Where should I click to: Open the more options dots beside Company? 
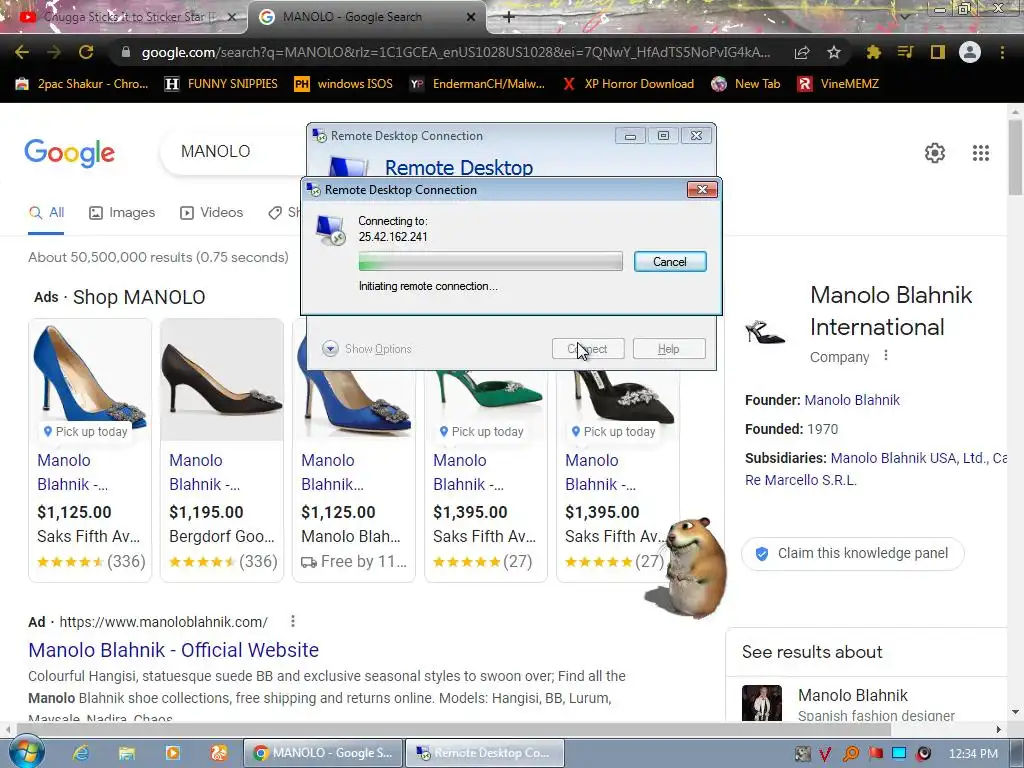click(886, 355)
